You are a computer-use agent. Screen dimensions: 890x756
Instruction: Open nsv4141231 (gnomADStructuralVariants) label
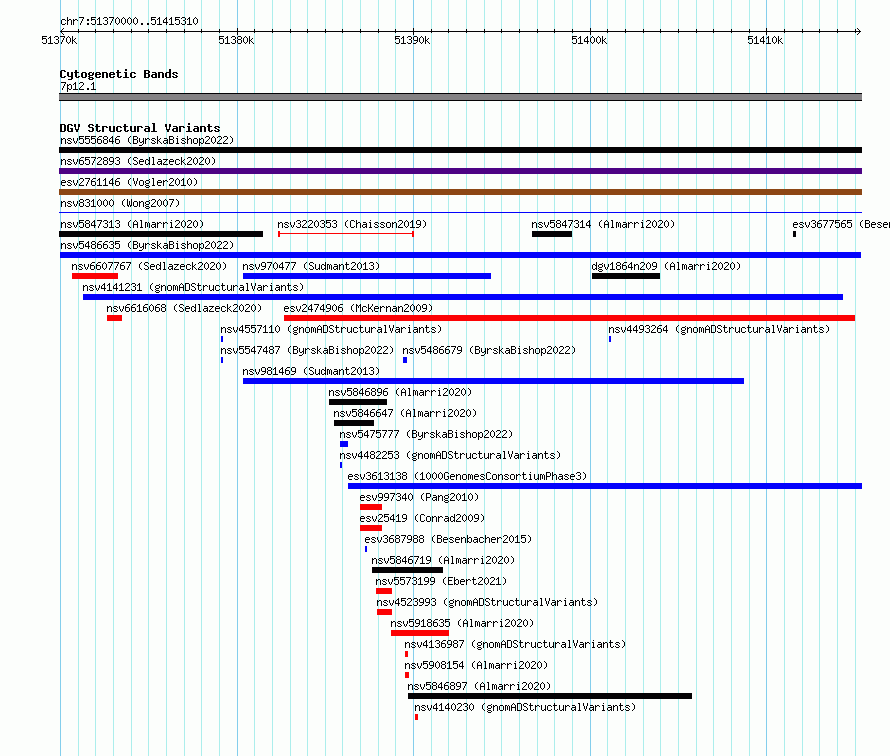(193, 287)
